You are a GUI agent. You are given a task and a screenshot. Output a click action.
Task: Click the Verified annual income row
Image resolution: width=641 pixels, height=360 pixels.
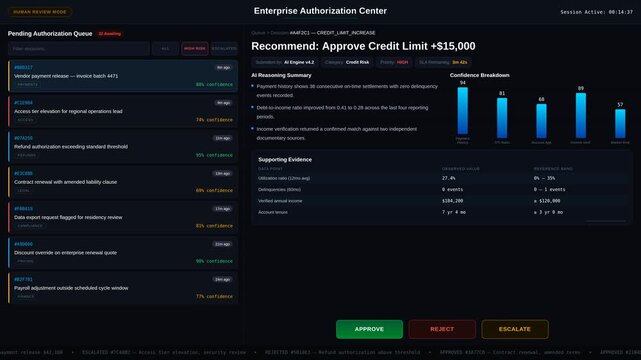click(442, 201)
